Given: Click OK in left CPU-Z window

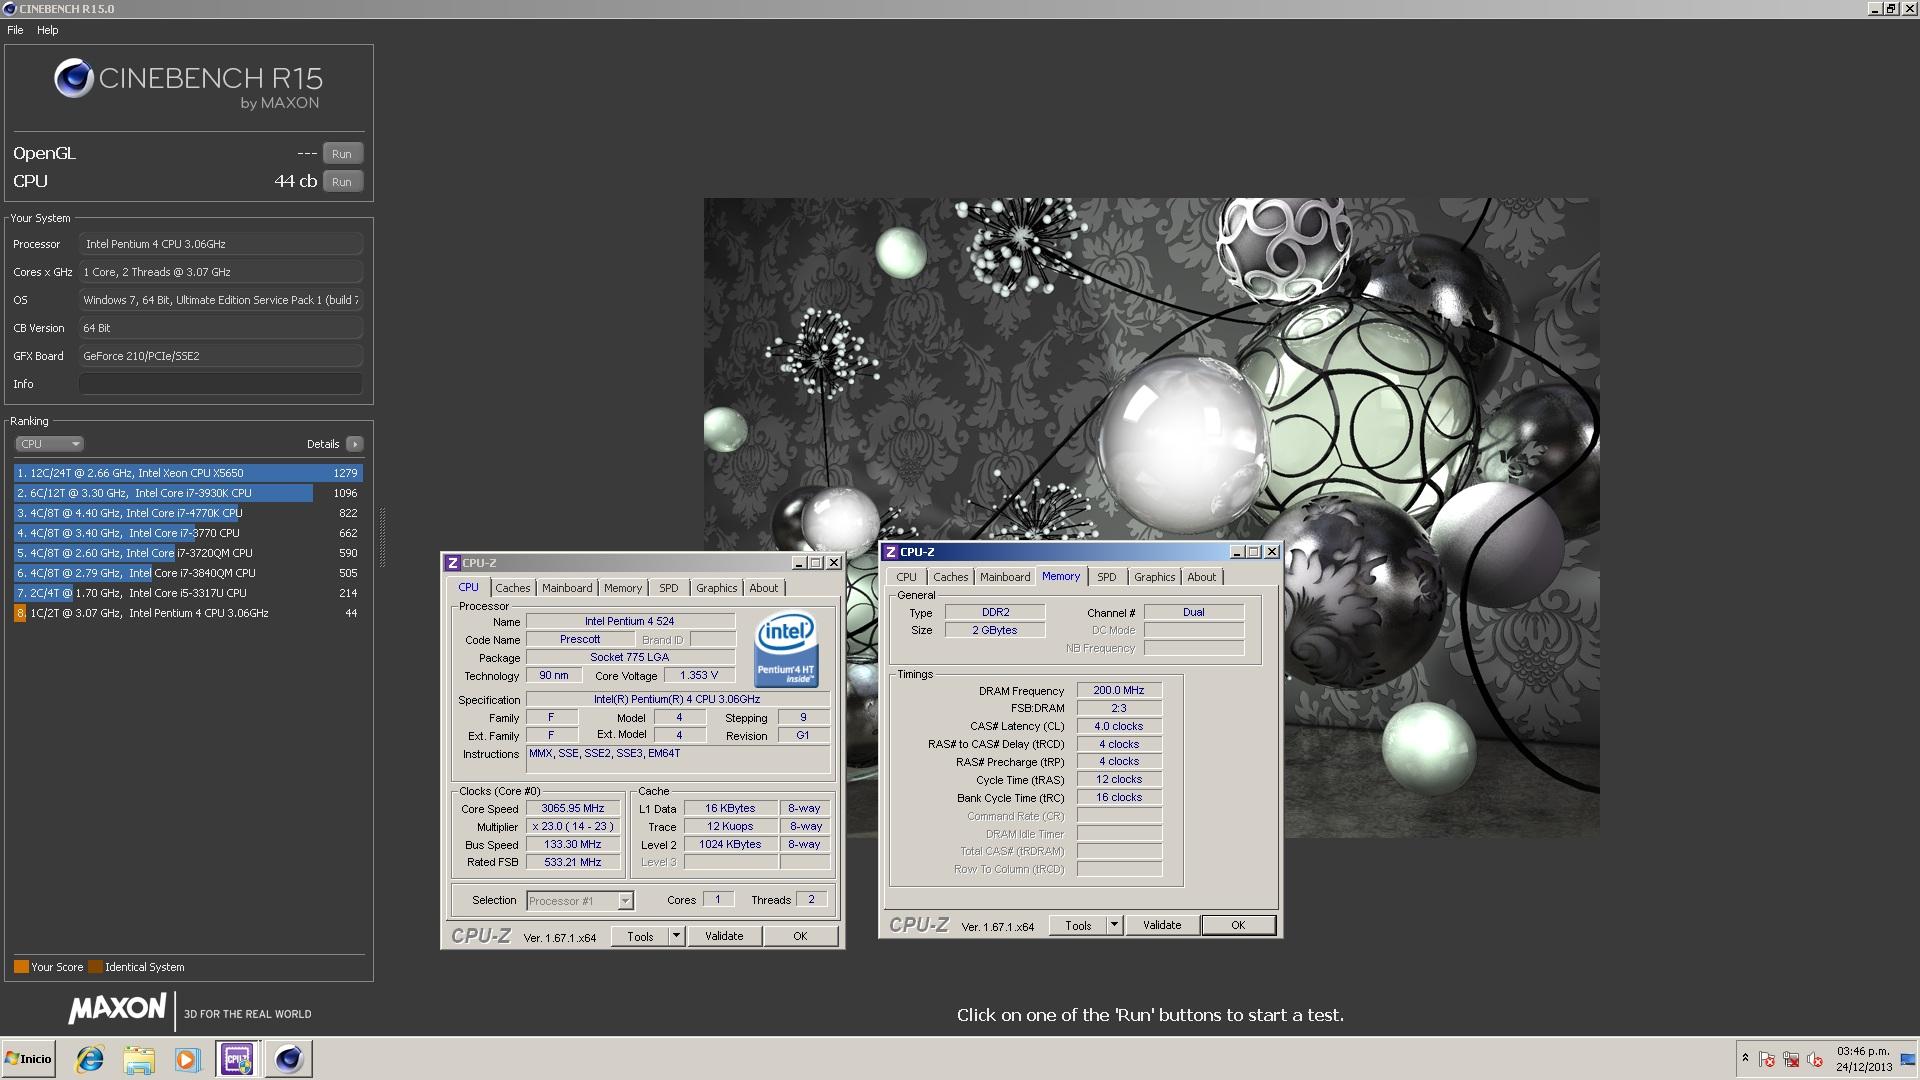Looking at the screenshot, I should click(800, 937).
